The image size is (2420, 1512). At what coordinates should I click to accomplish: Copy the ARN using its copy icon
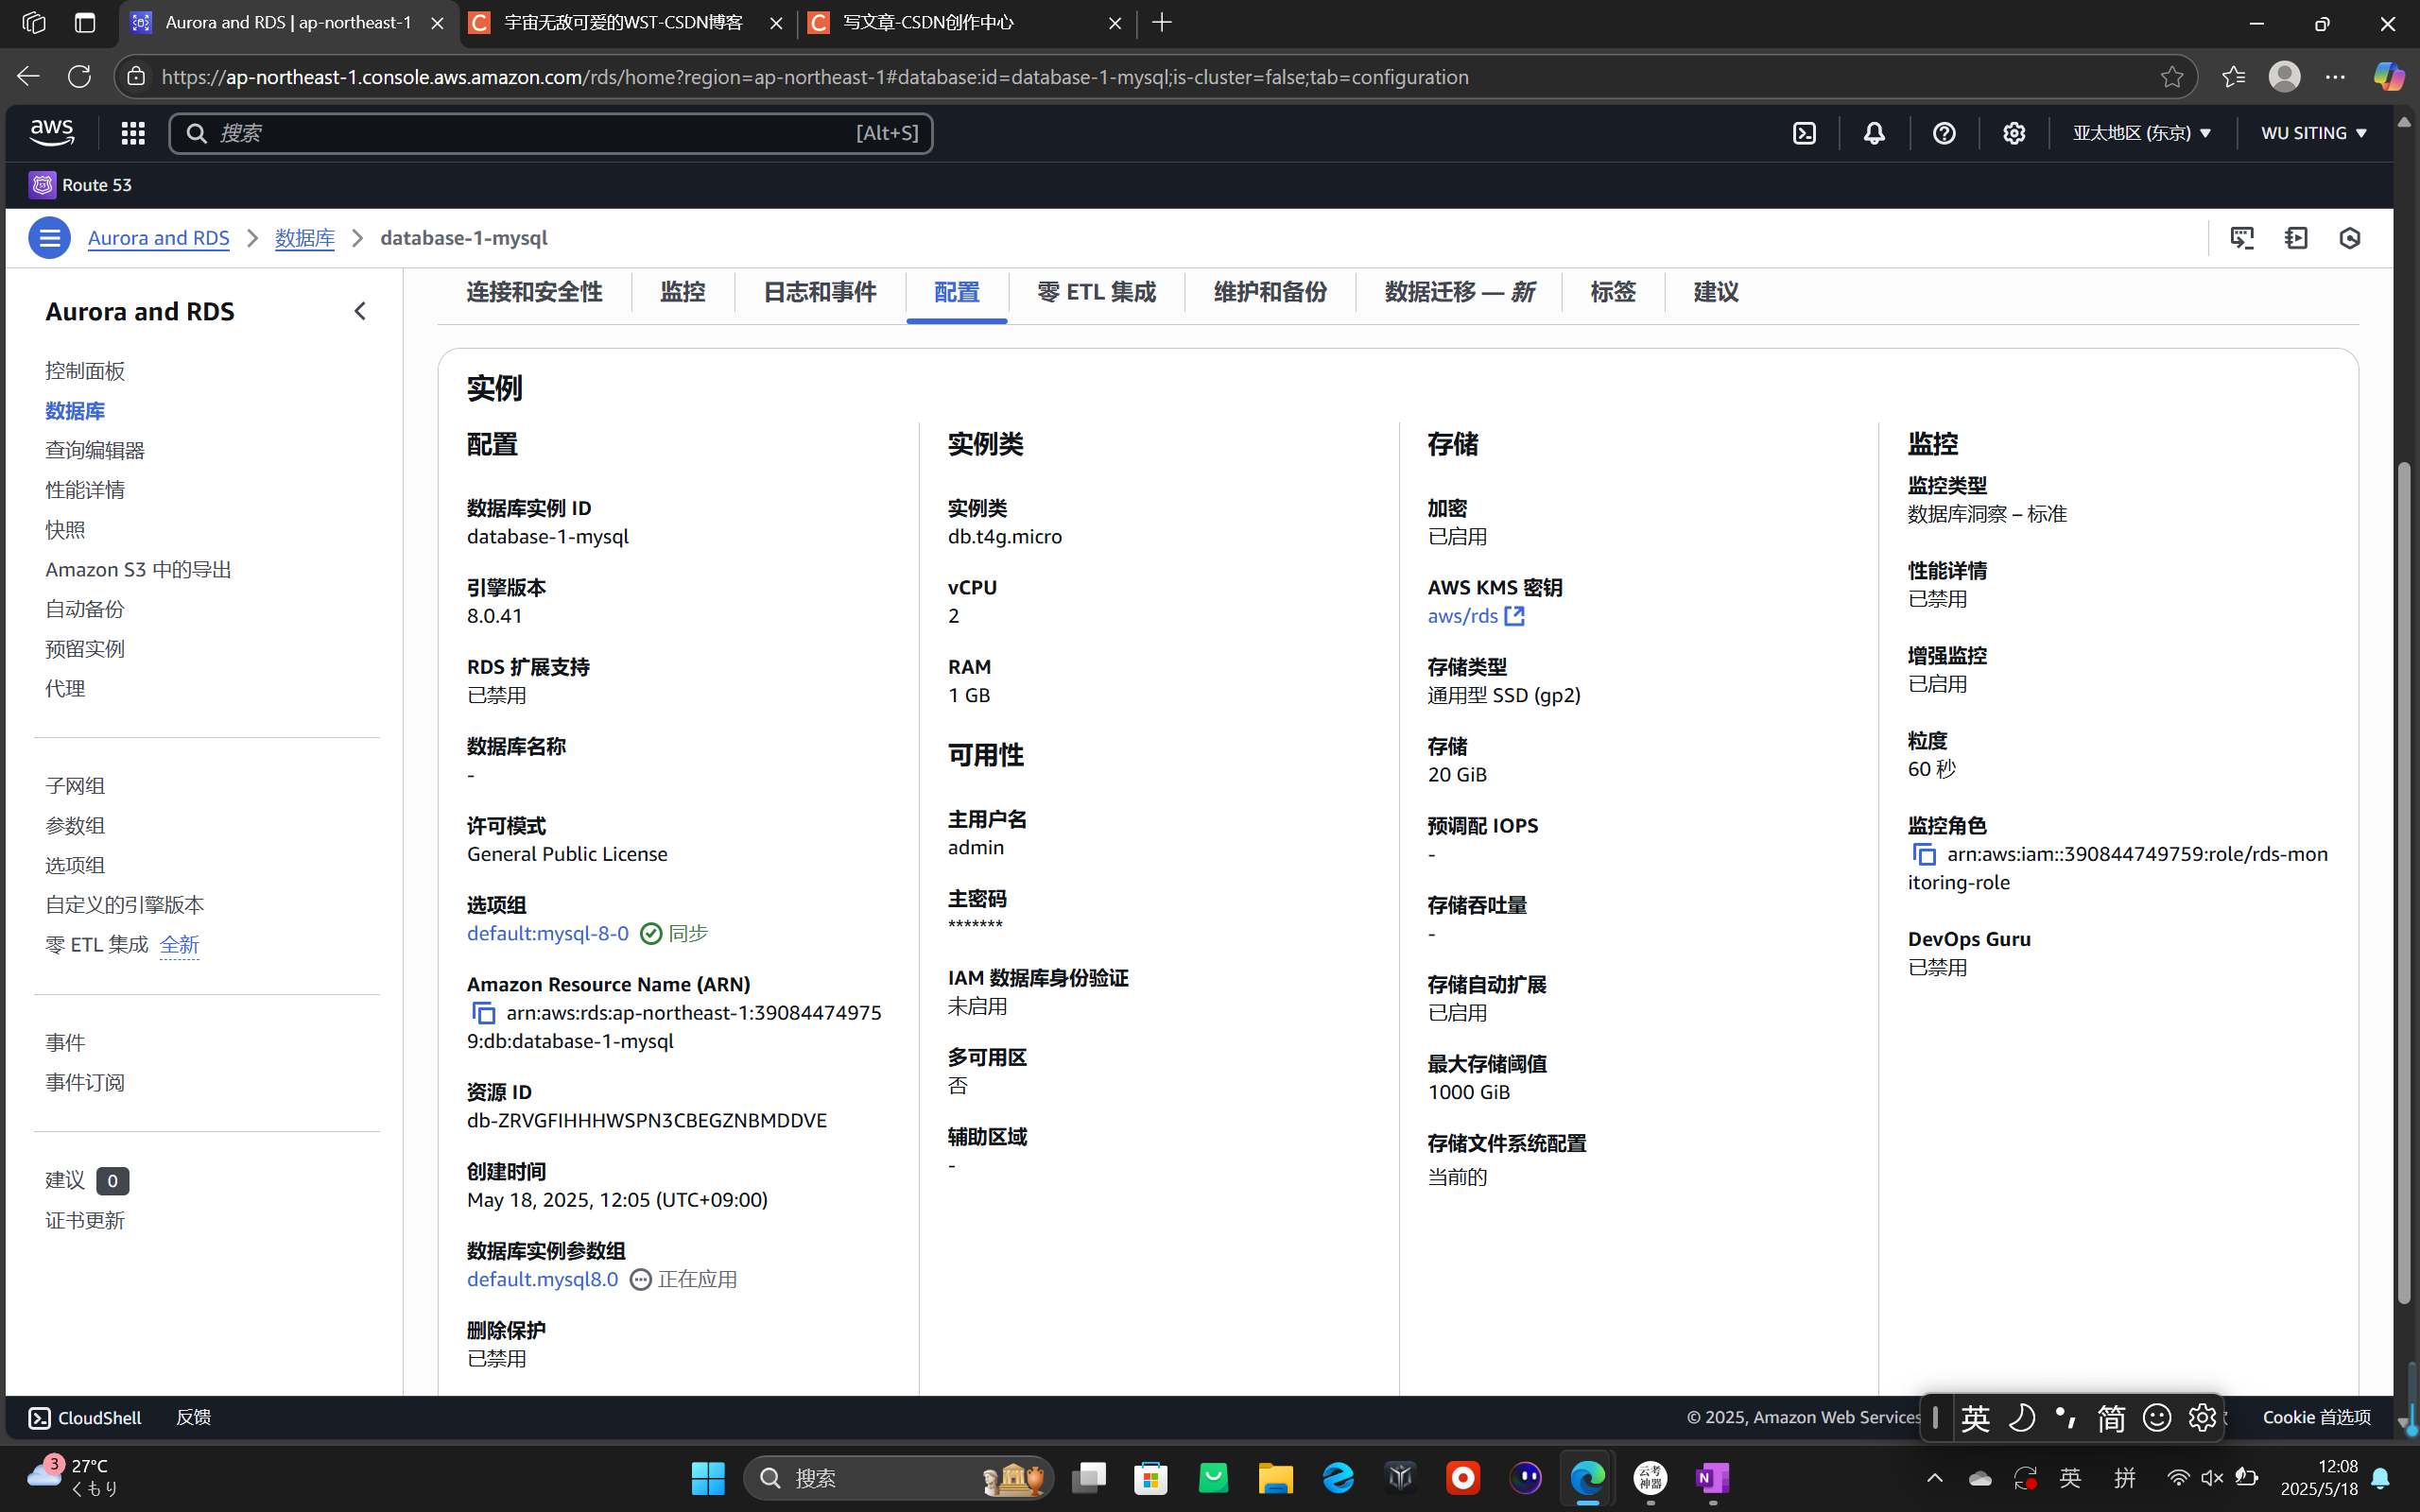[483, 1013]
